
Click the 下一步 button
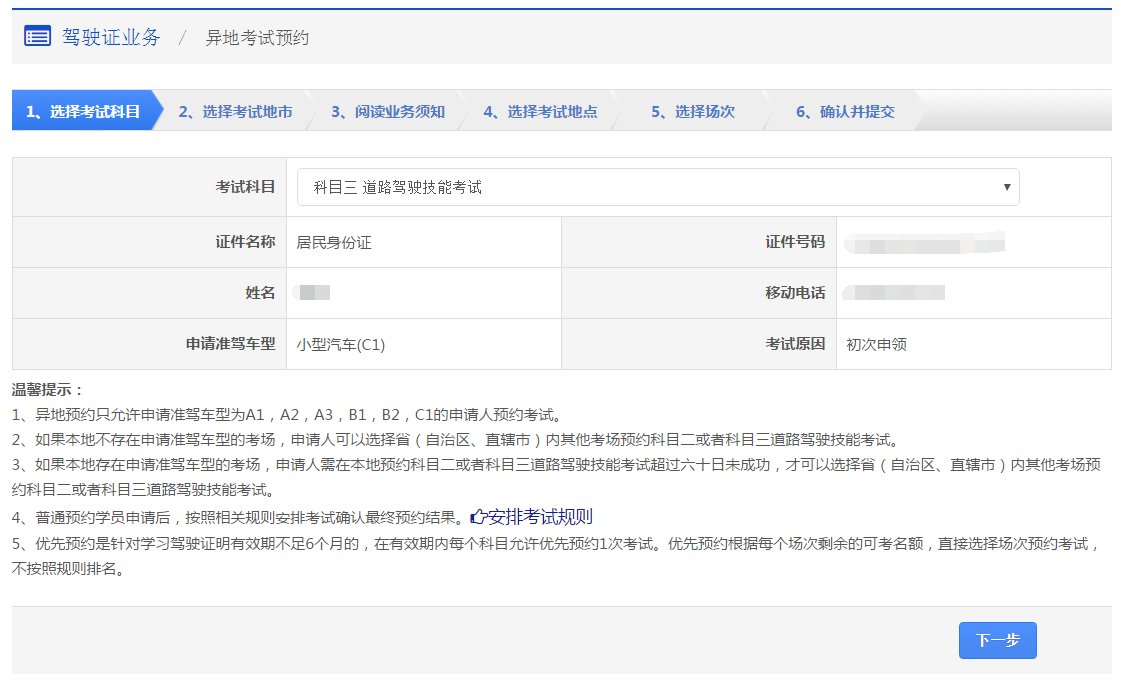click(997, 641)
